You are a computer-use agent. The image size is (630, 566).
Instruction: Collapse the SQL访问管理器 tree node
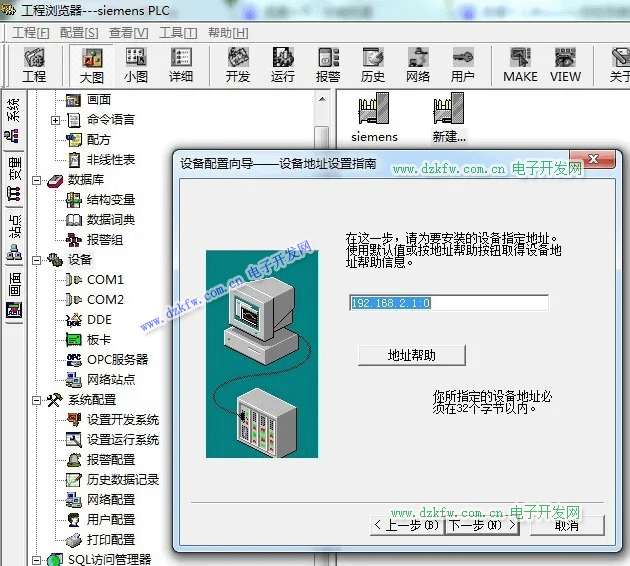pyautogui.click(x=37, y=560)
